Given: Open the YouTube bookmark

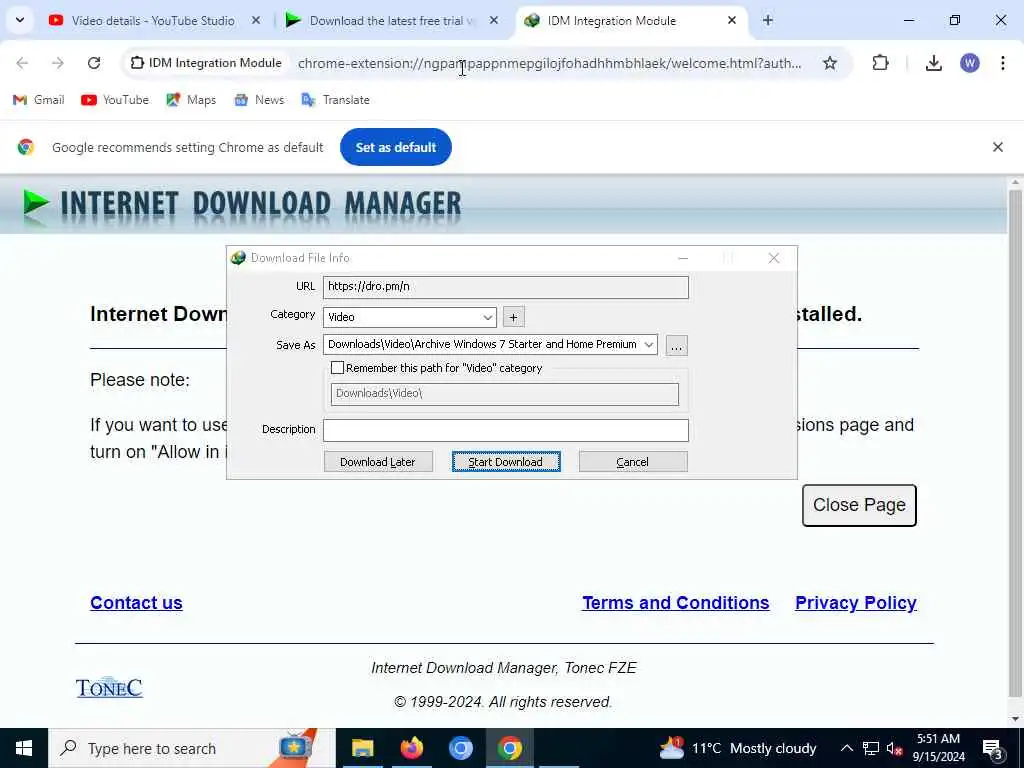Looking at the screenshot, I should pos(115,100).
